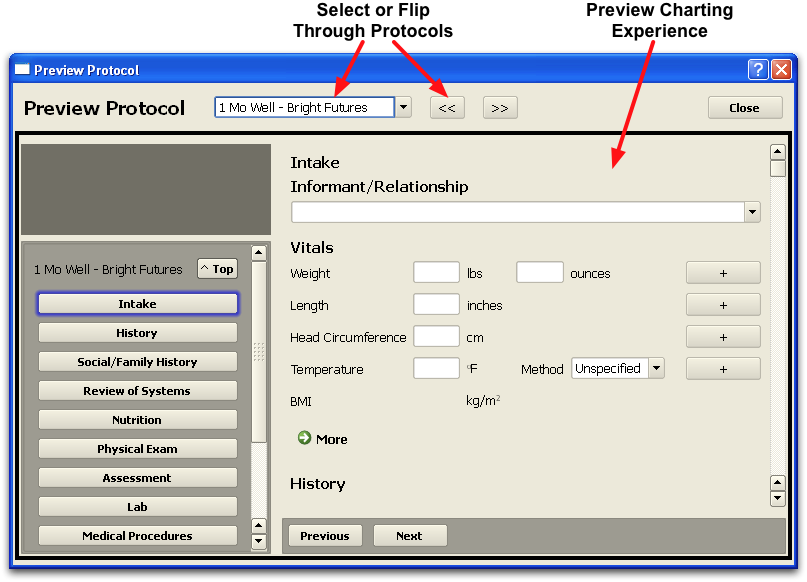Click the plus button for Length
Image resolution: width=807 pixels, height=582 pixels.
723,305
